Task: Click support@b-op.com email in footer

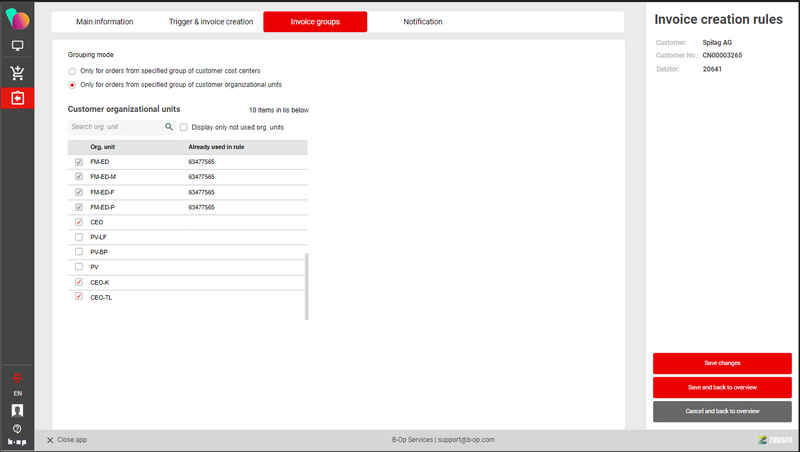Action: (466, 440)
